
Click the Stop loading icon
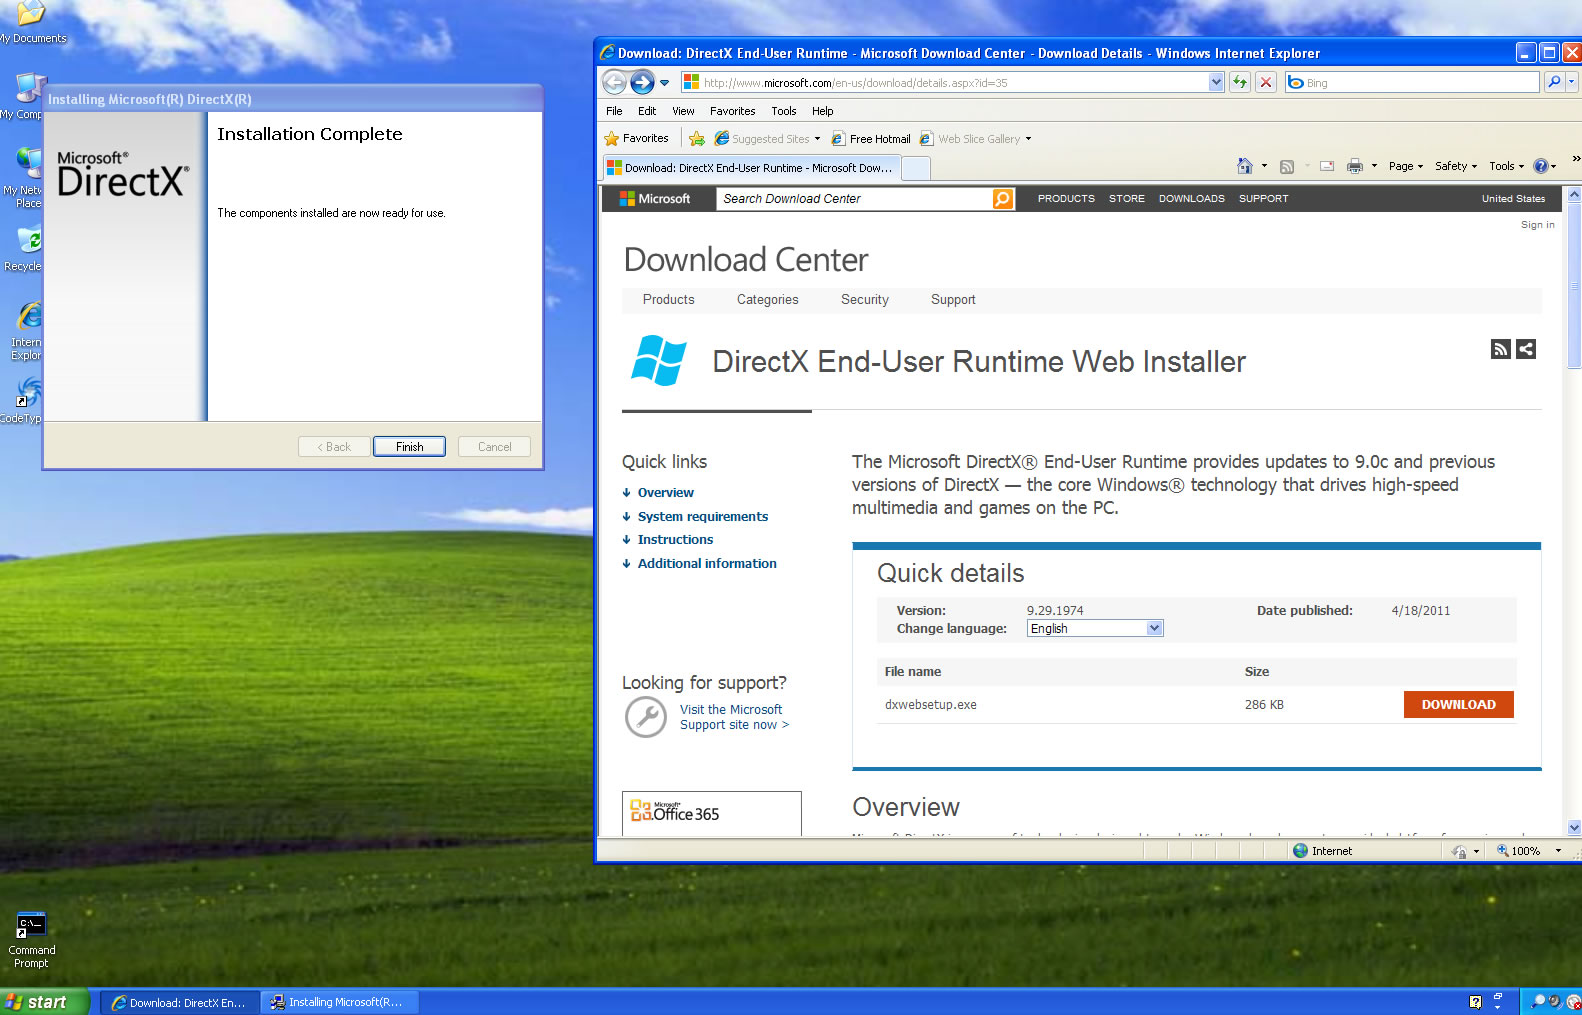pyautogui.click(x=1266, y=82)
